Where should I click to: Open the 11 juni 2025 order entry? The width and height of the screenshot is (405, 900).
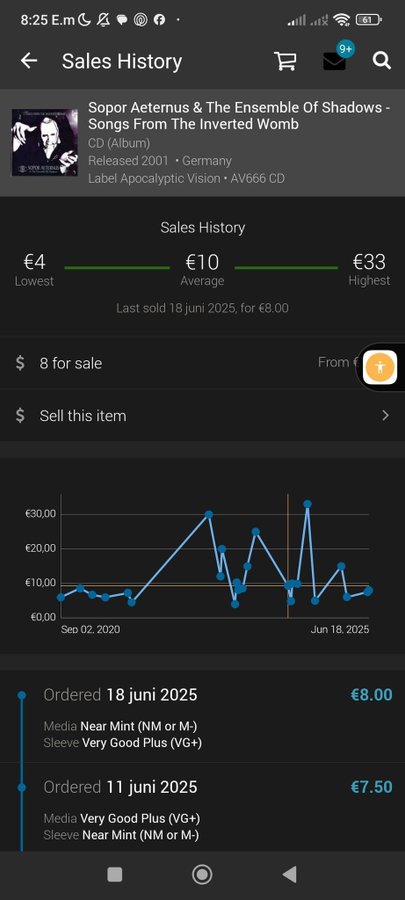click(x=202, y=807)
